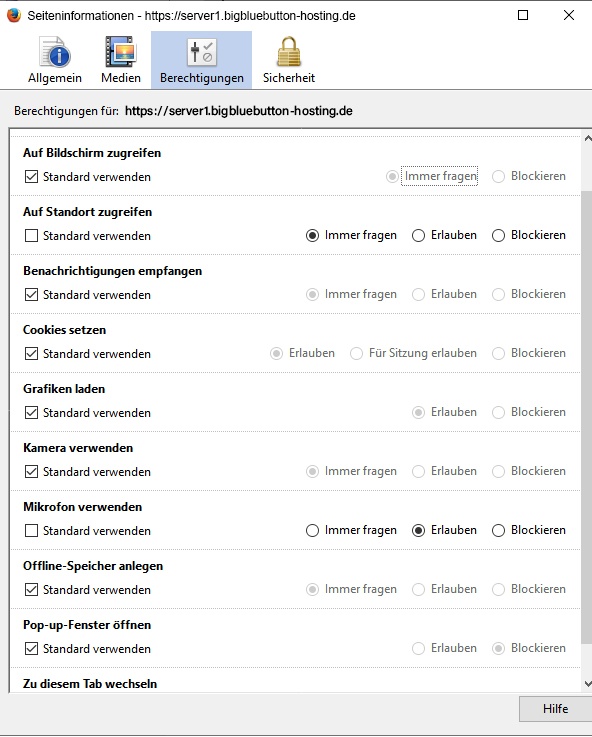Check Standard verwenden for Mikrofon verwenden

coord(31,531)
